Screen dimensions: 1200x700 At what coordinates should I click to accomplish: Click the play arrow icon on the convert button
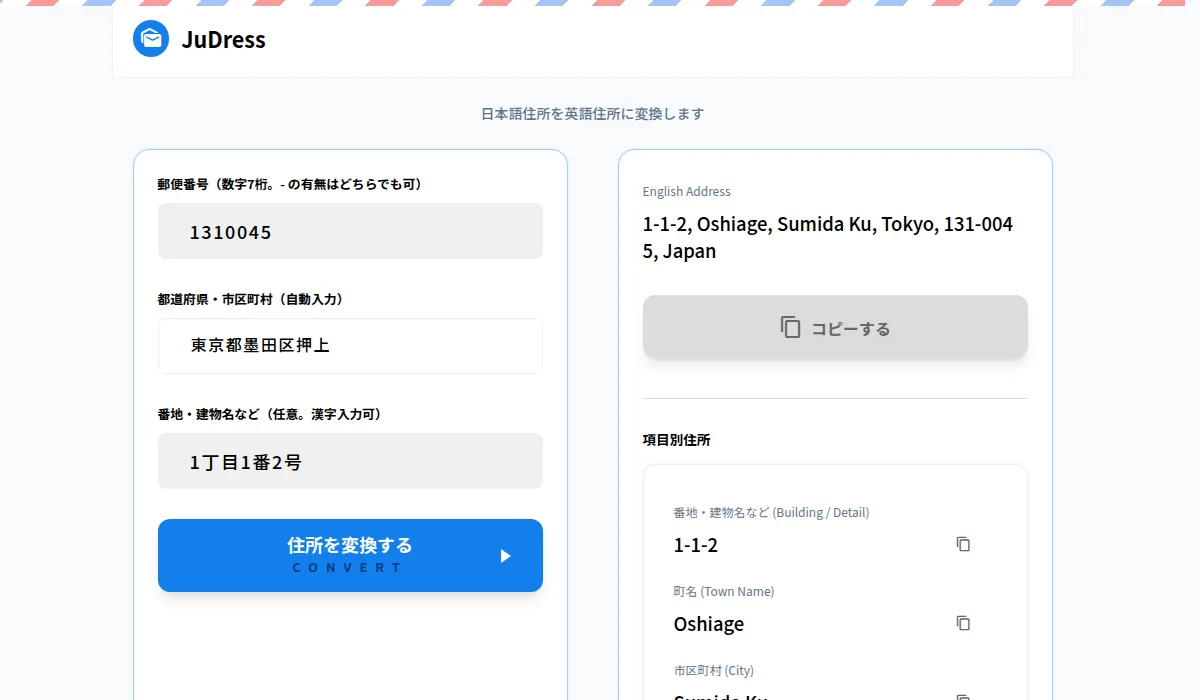505,556
